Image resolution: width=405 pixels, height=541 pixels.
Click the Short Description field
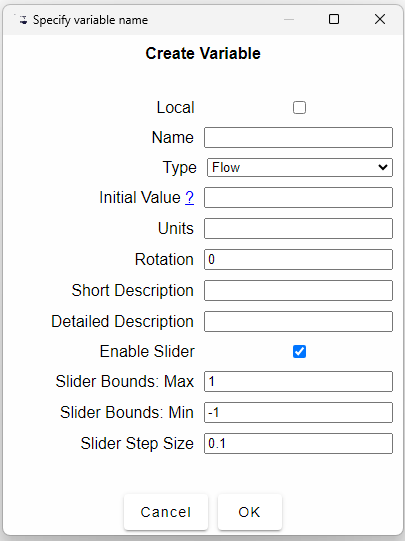pyautogui.click(x=298, y=290)
